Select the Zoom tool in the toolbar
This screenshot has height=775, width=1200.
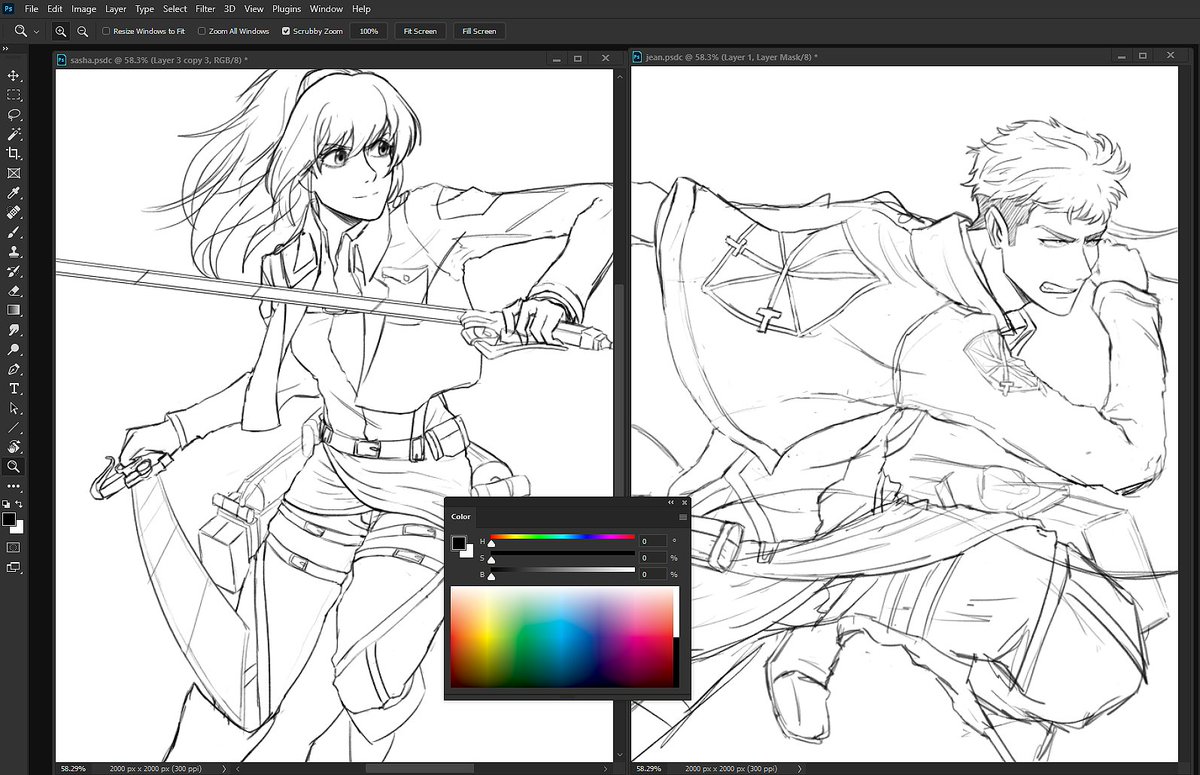[x=14, y=467]
